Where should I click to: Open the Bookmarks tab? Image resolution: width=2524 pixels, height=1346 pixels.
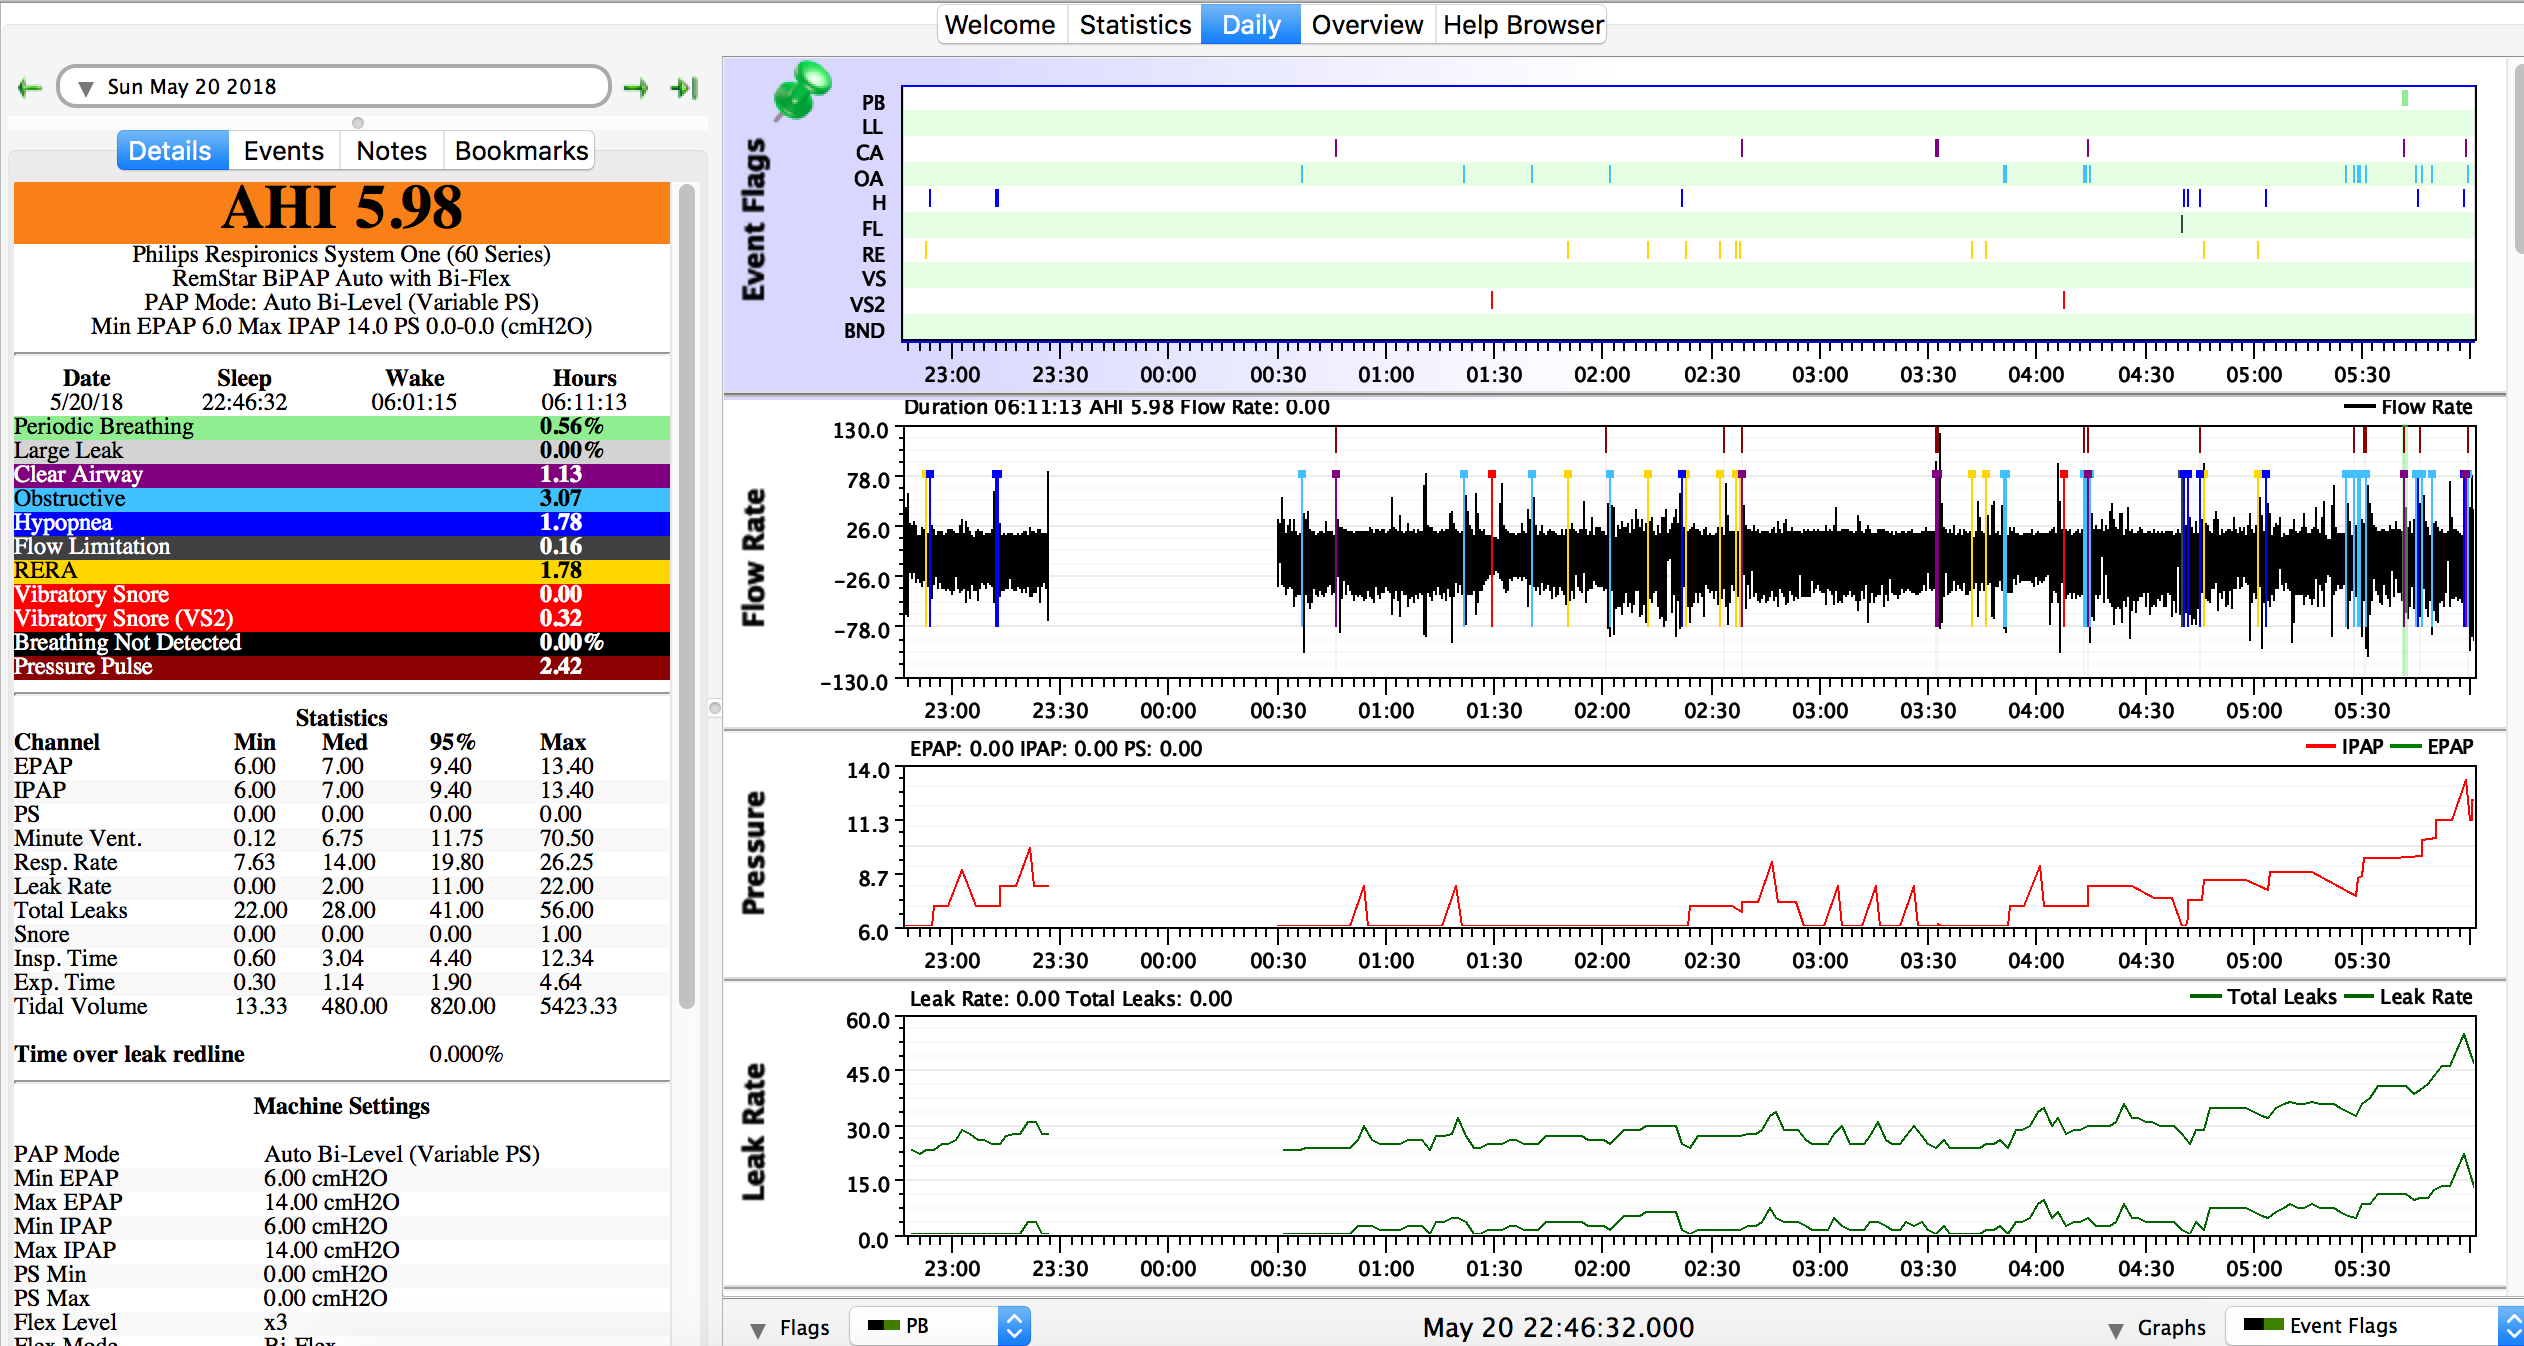521,151
